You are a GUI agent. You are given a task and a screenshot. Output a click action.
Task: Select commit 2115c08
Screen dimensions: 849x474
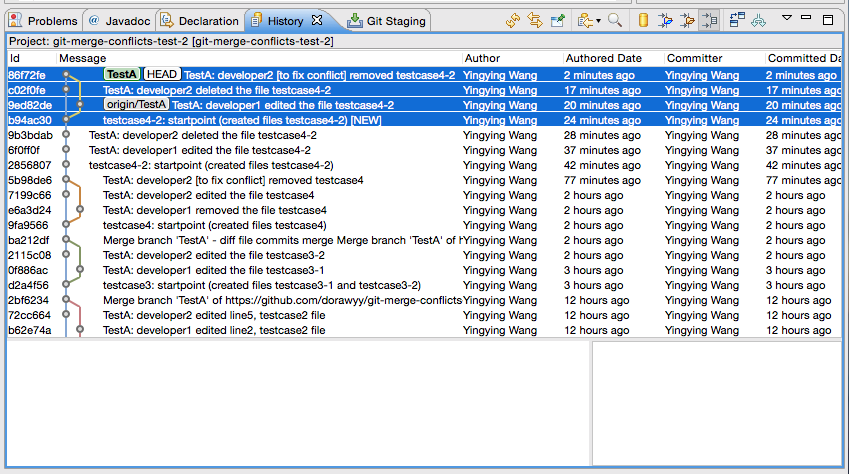pos(424,255)
